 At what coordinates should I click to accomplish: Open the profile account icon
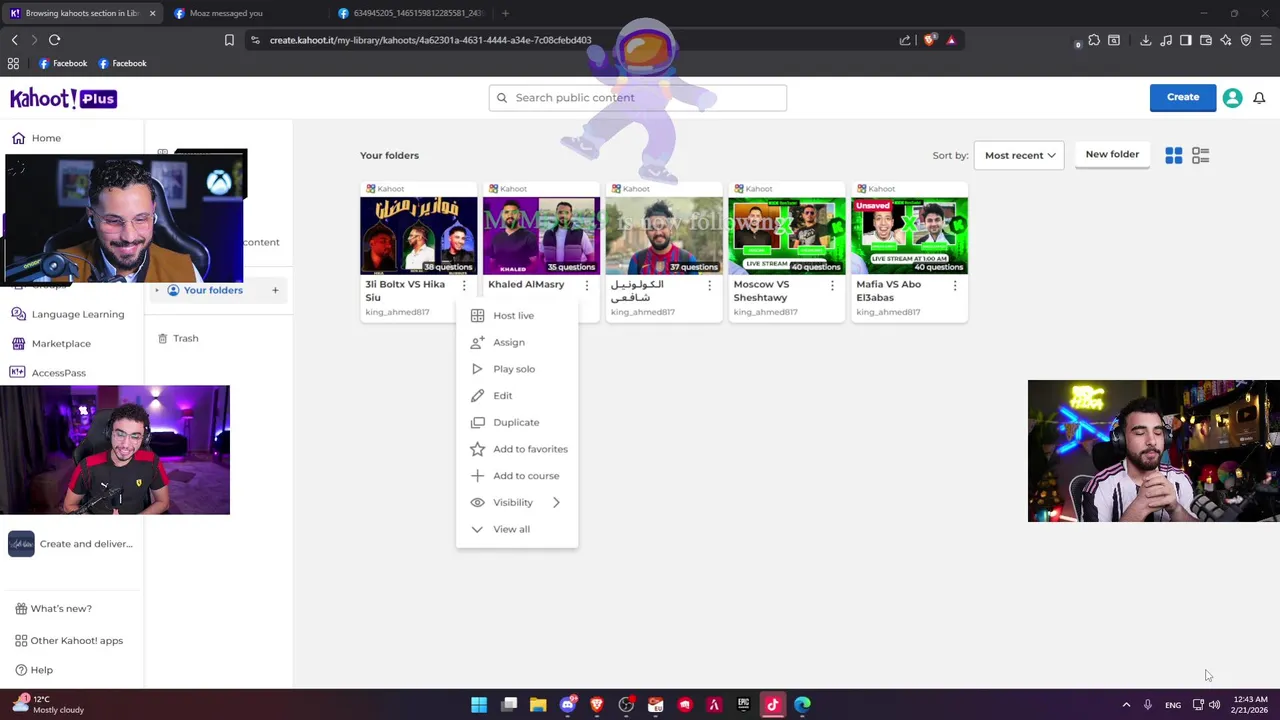tap(1232, 98)
